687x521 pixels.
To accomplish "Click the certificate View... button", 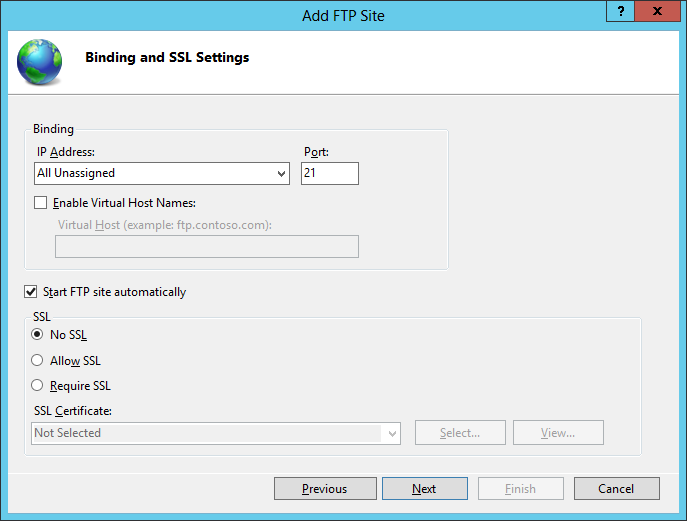I will (x=558, y=433).
